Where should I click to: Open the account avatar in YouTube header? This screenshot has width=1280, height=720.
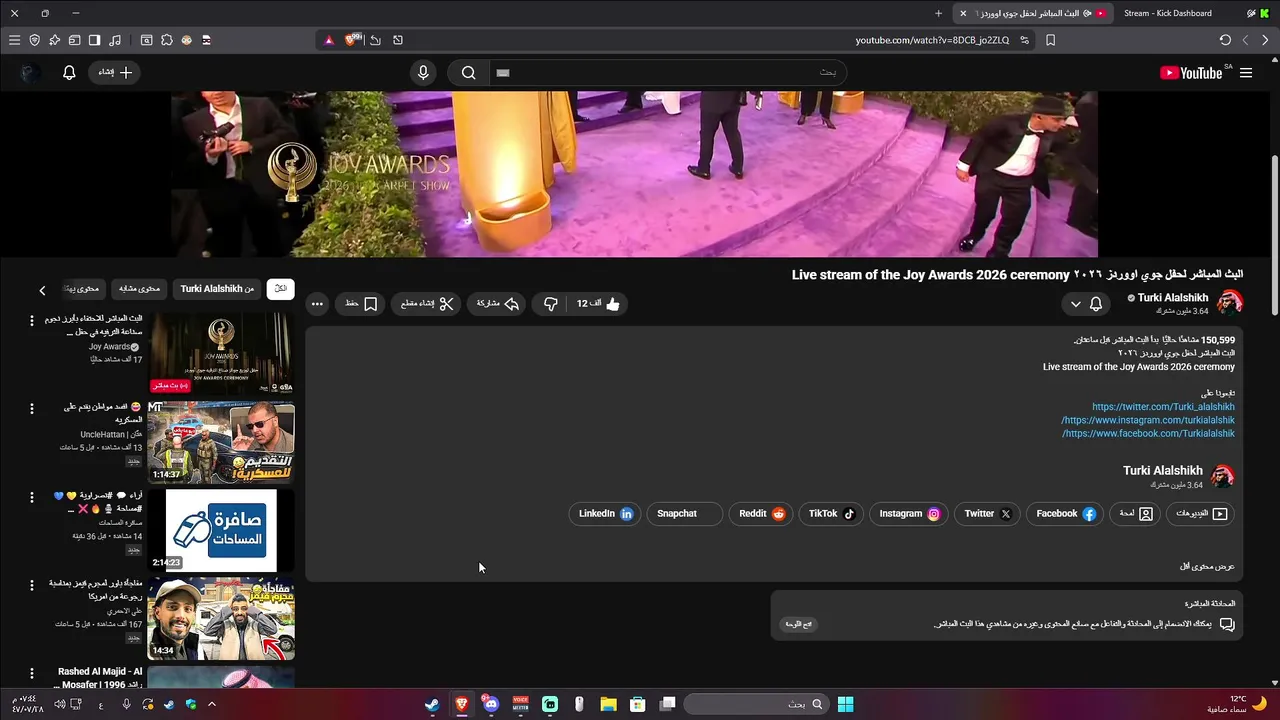[x=30, y=73]
